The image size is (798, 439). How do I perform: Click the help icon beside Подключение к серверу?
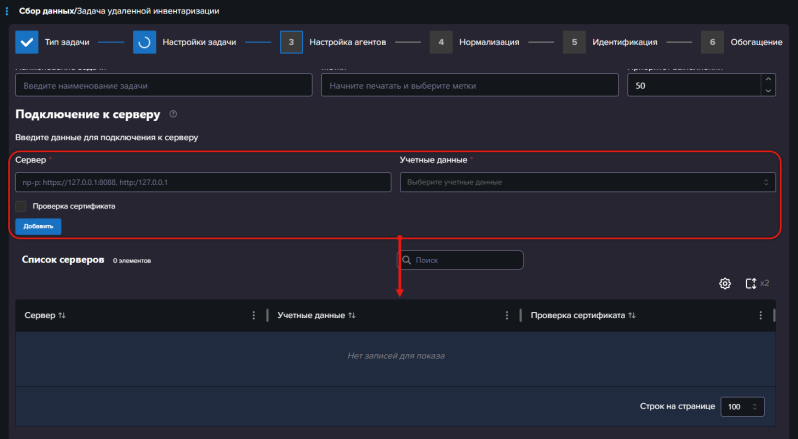coord(173,115)
